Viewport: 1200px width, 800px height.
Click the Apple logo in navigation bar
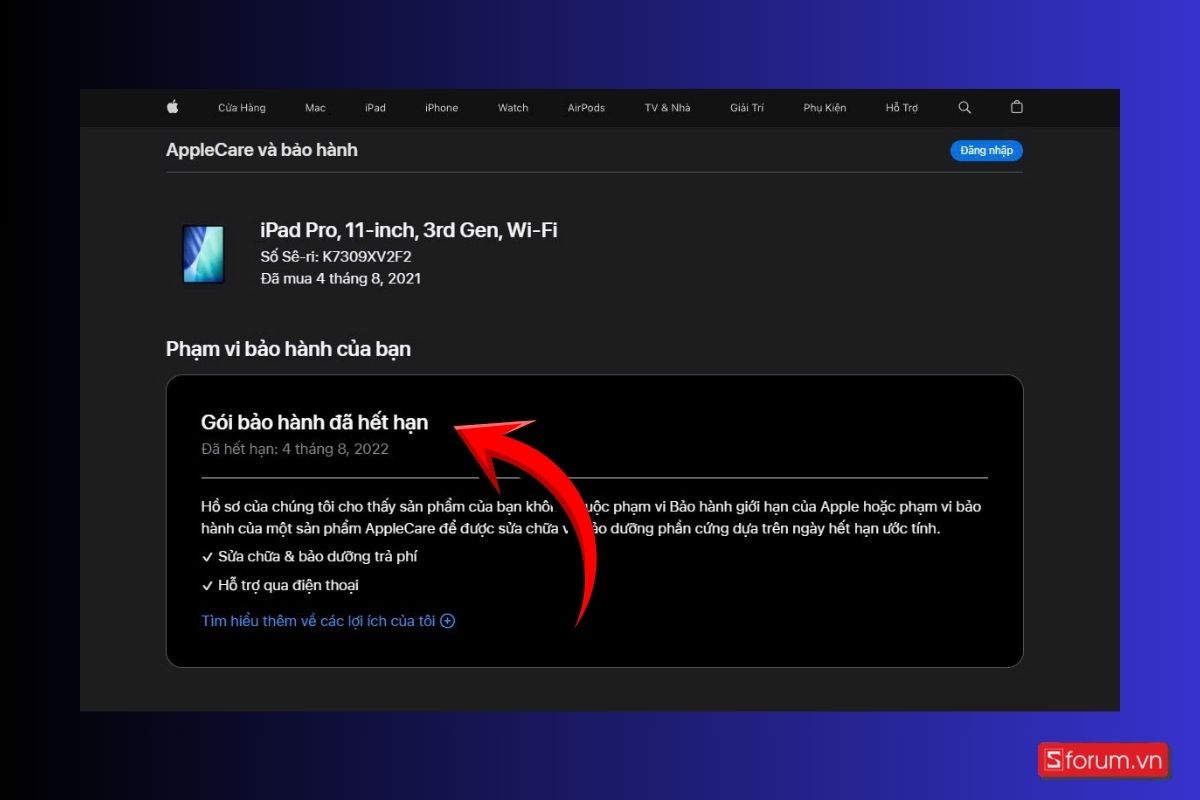coord(172,107)
